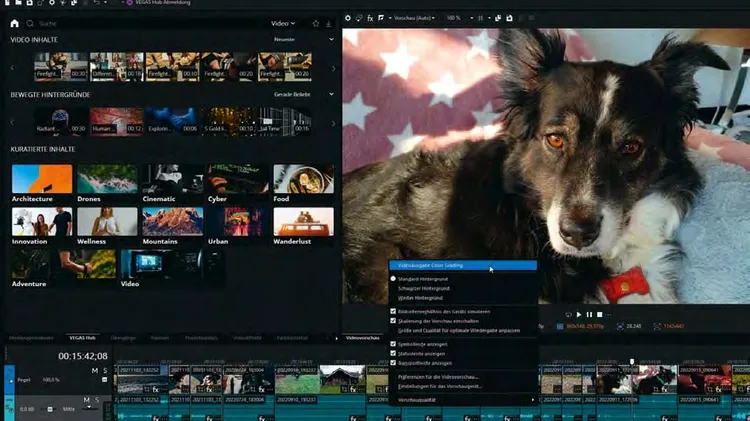Image resolution: width=750 pixels, height=421 pixels.
Task: Open the Architecture curated category
Action: (42, 180)
